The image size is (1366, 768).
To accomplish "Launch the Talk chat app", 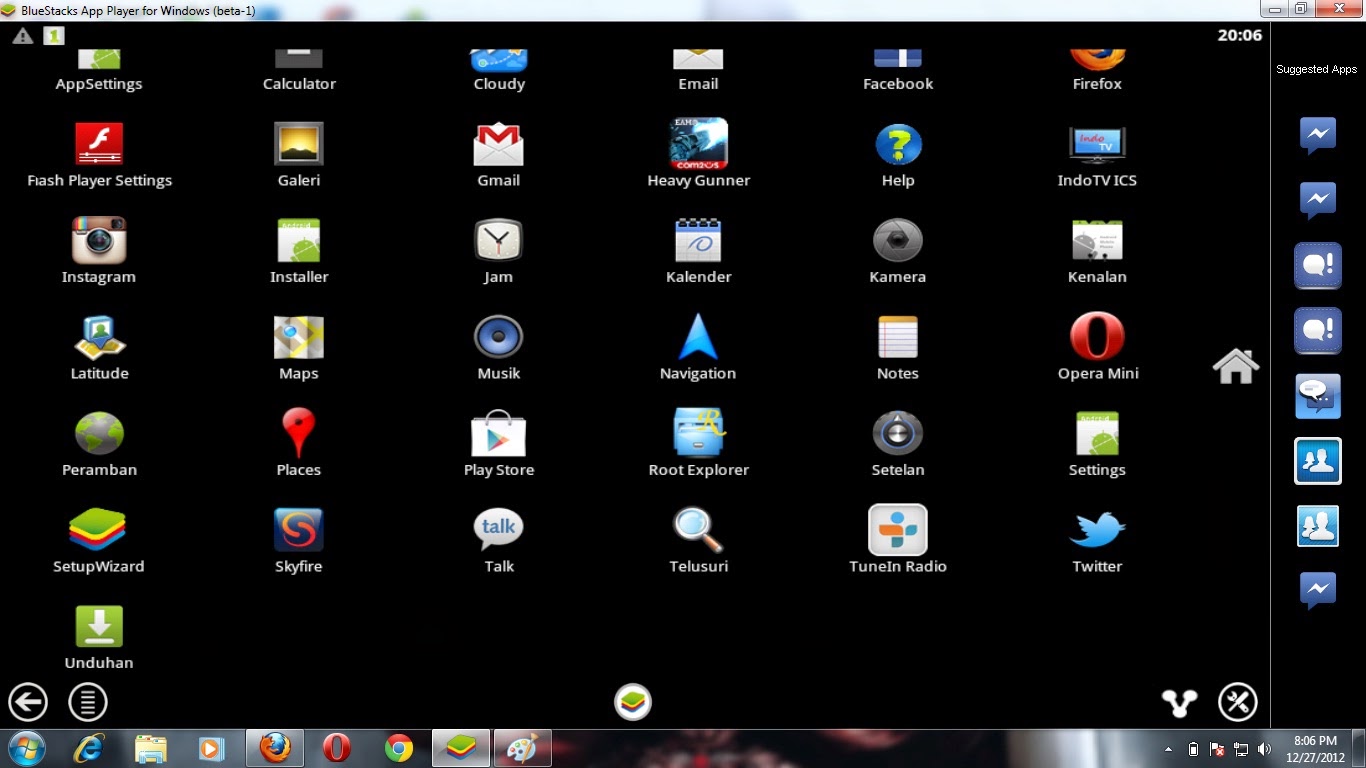I will coord(498,530).
